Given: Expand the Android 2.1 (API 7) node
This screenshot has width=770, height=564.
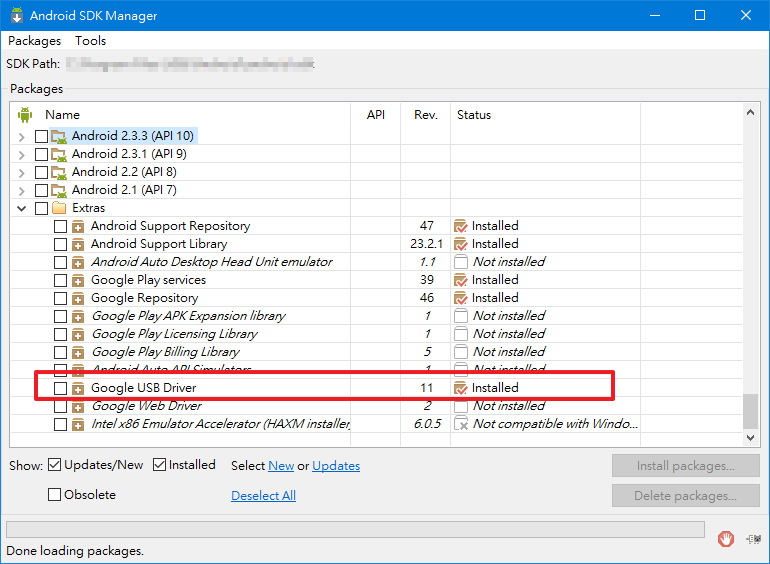Looking at the screenshot, I should click(x=21, y=190).
